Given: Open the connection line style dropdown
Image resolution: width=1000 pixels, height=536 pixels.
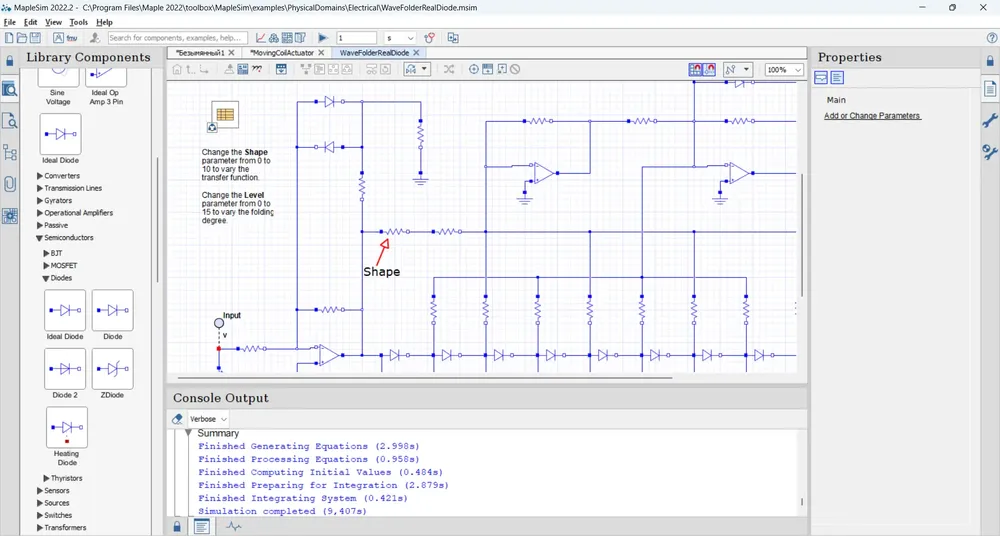Looking at the screenshot, I should click(x=738, y=70).
